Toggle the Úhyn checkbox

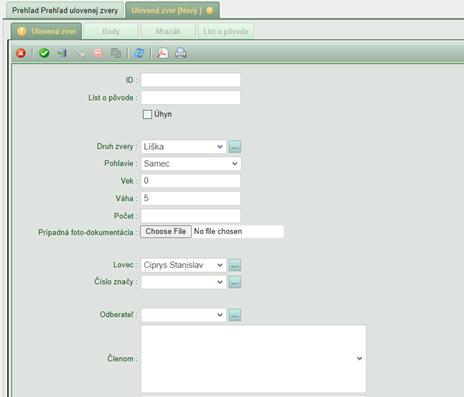point(147,114)
